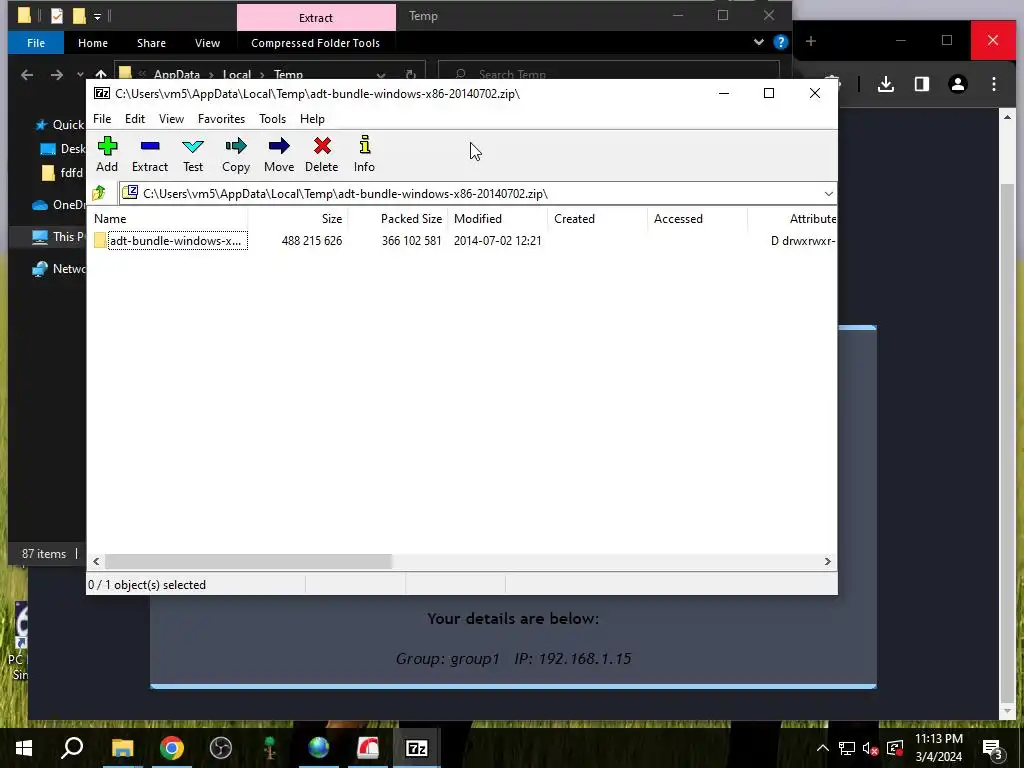1024x768 pixels.
Task: Open the taskbar clock showing 11:13 PM
Action: (x=938, y=748)
